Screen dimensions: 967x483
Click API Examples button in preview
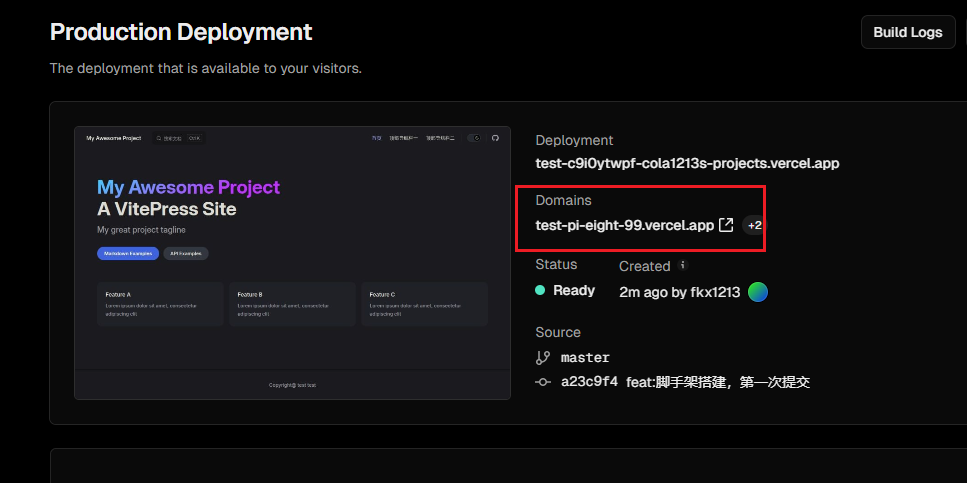186,254
